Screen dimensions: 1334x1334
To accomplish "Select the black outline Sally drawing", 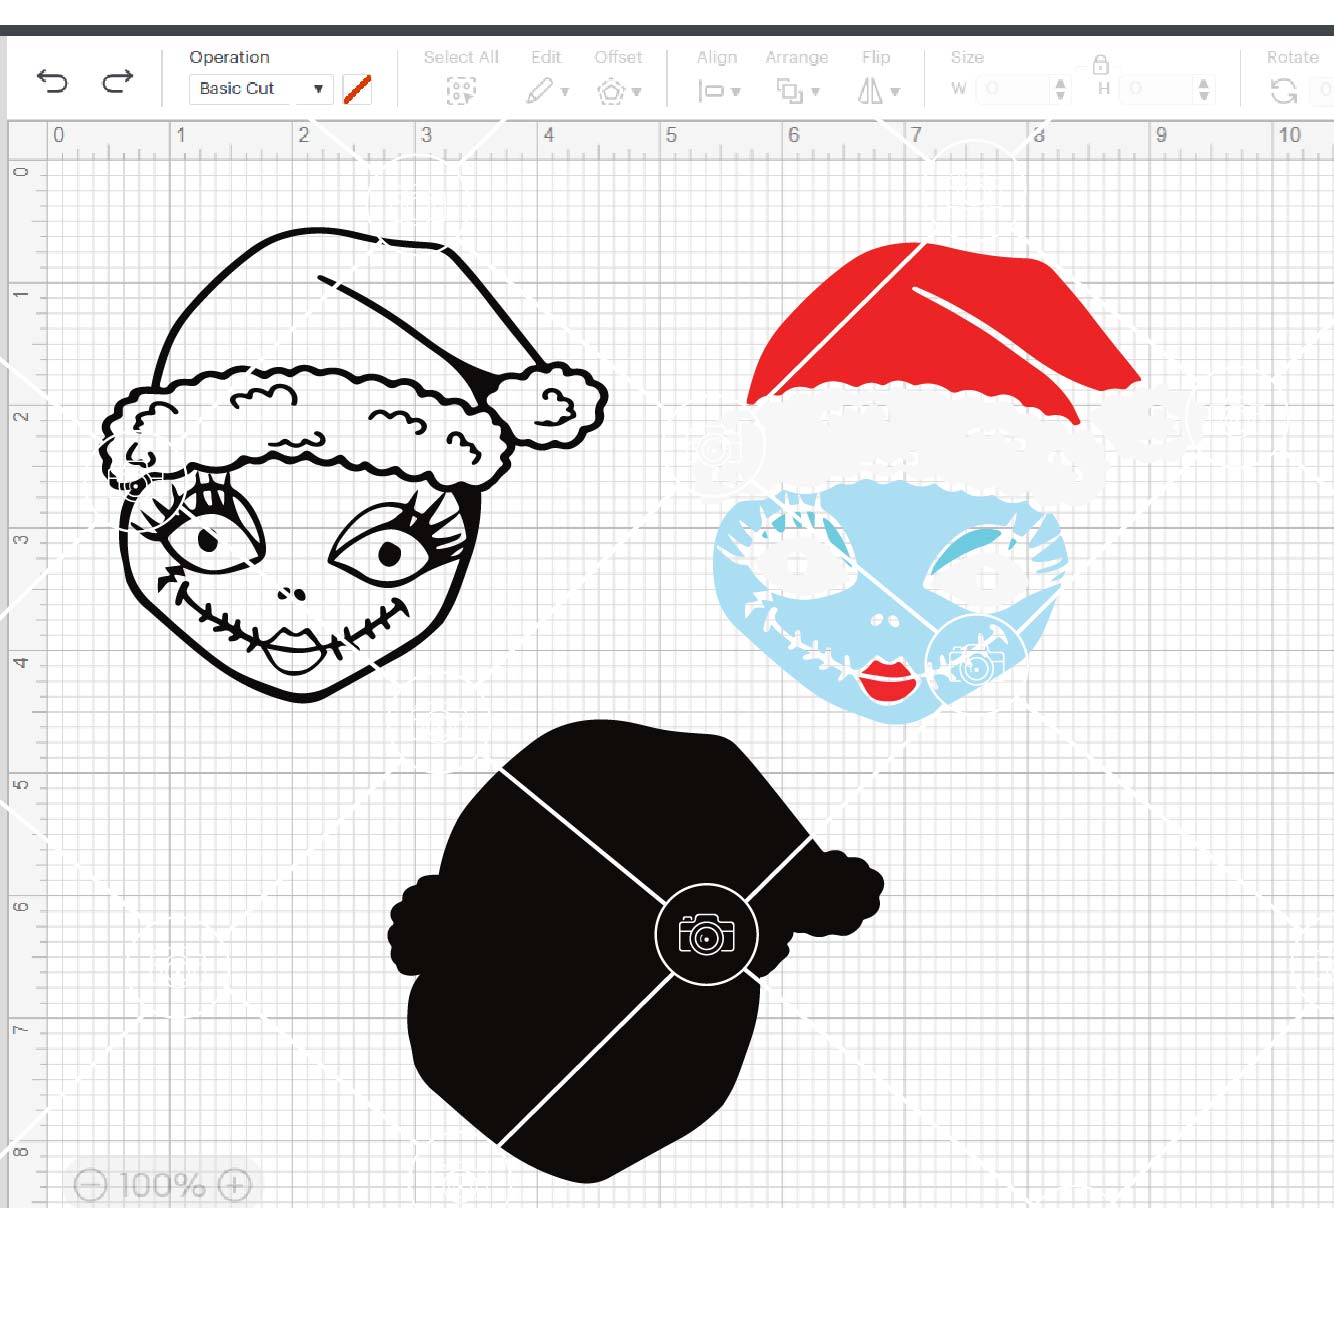I will [353, 465].
